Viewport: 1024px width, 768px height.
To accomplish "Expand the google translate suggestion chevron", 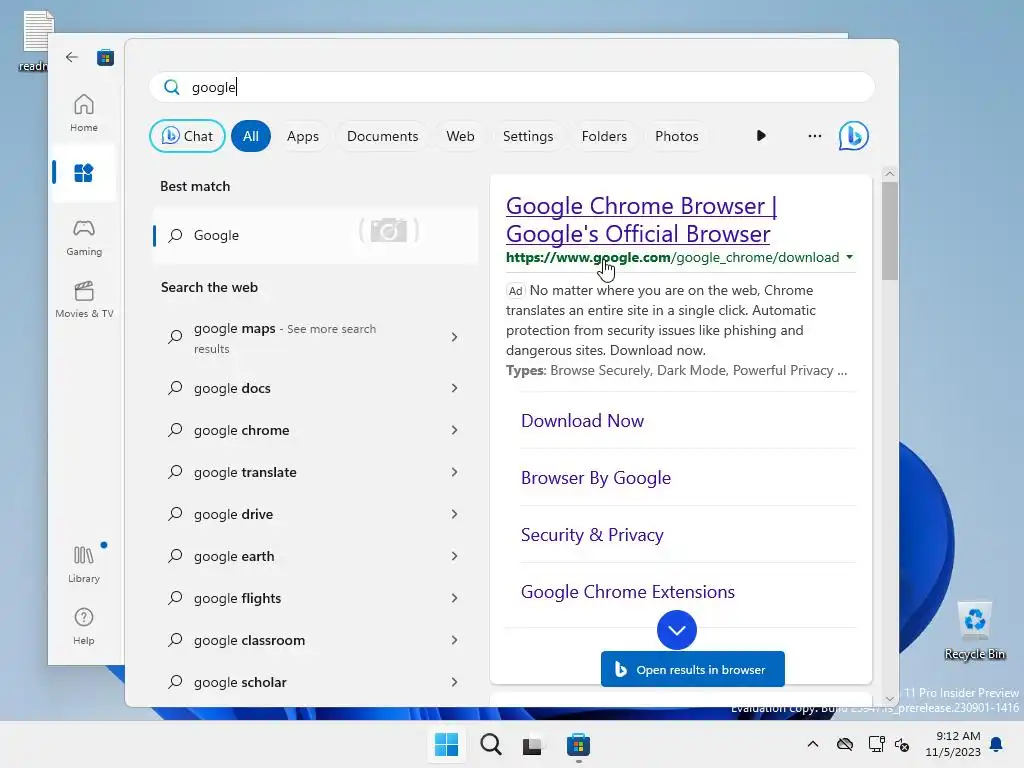I will (455, 472).
